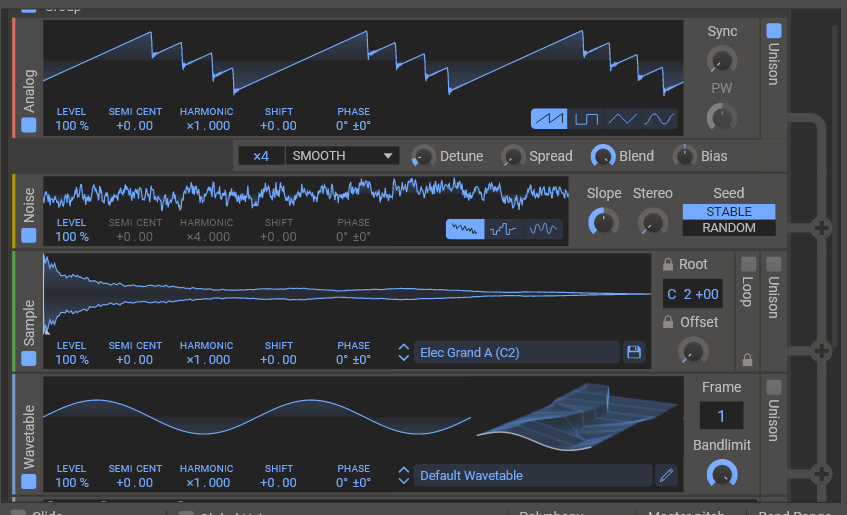Click the Wavetable SHIFT +0.00 value
847x515 pixels.
278,482
